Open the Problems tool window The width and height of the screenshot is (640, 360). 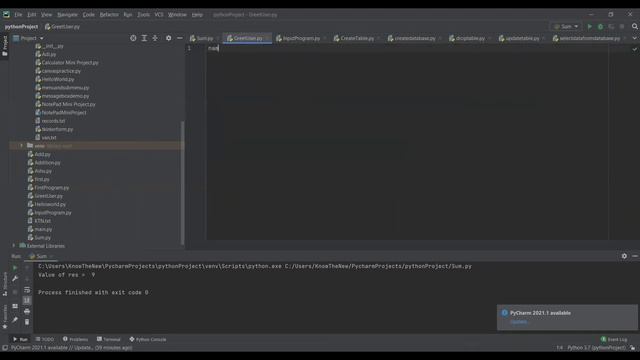pyautogui.click(x=76, y=339)
